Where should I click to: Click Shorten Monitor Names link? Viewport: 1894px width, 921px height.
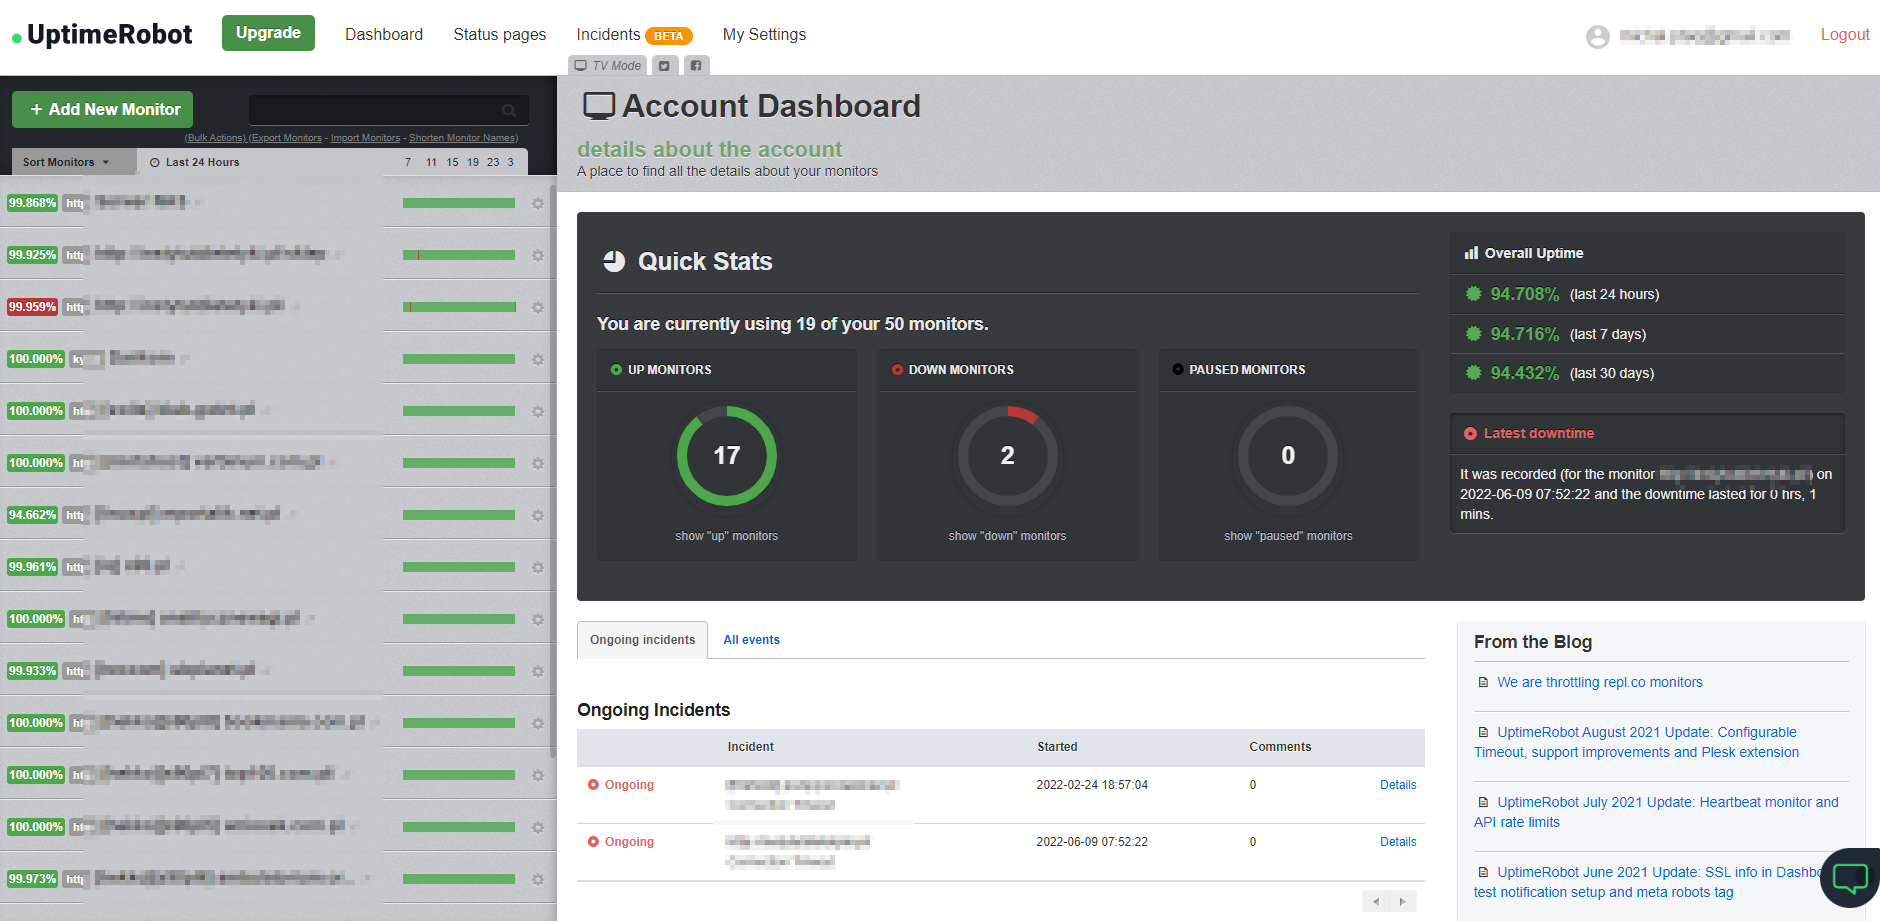(x=463, y=138)
